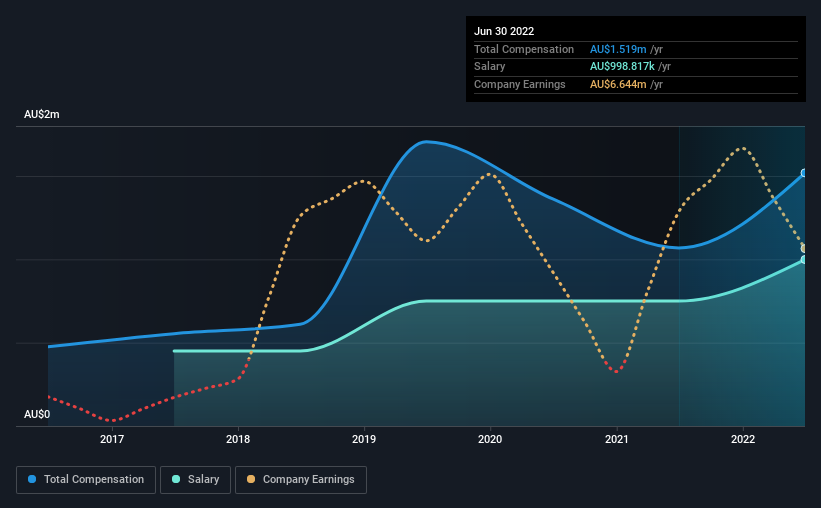
Task: Click the AU$2m y-axis label
Action: click(42, 114)
